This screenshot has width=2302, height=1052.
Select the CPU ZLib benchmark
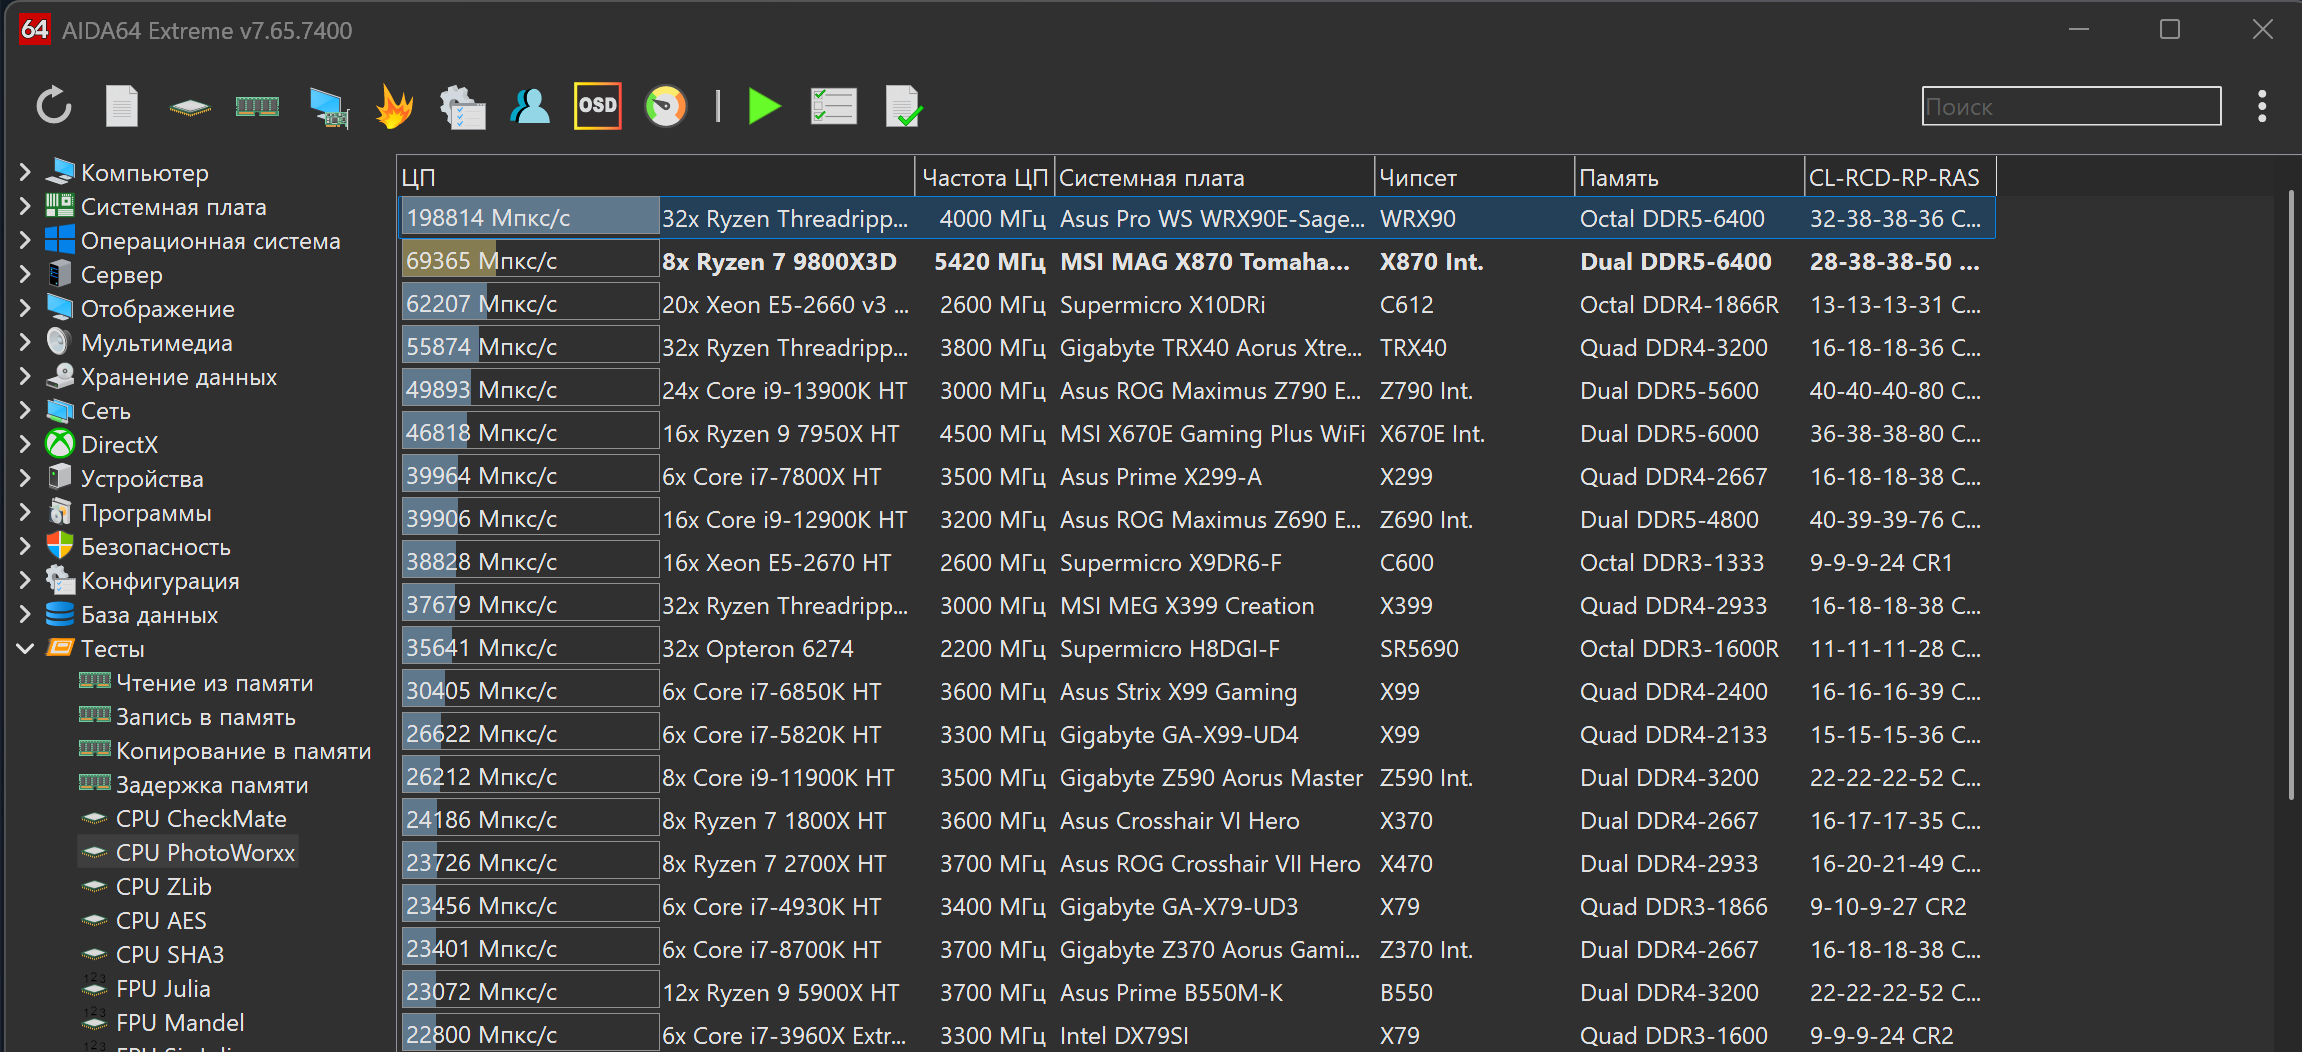pos(164,886)
